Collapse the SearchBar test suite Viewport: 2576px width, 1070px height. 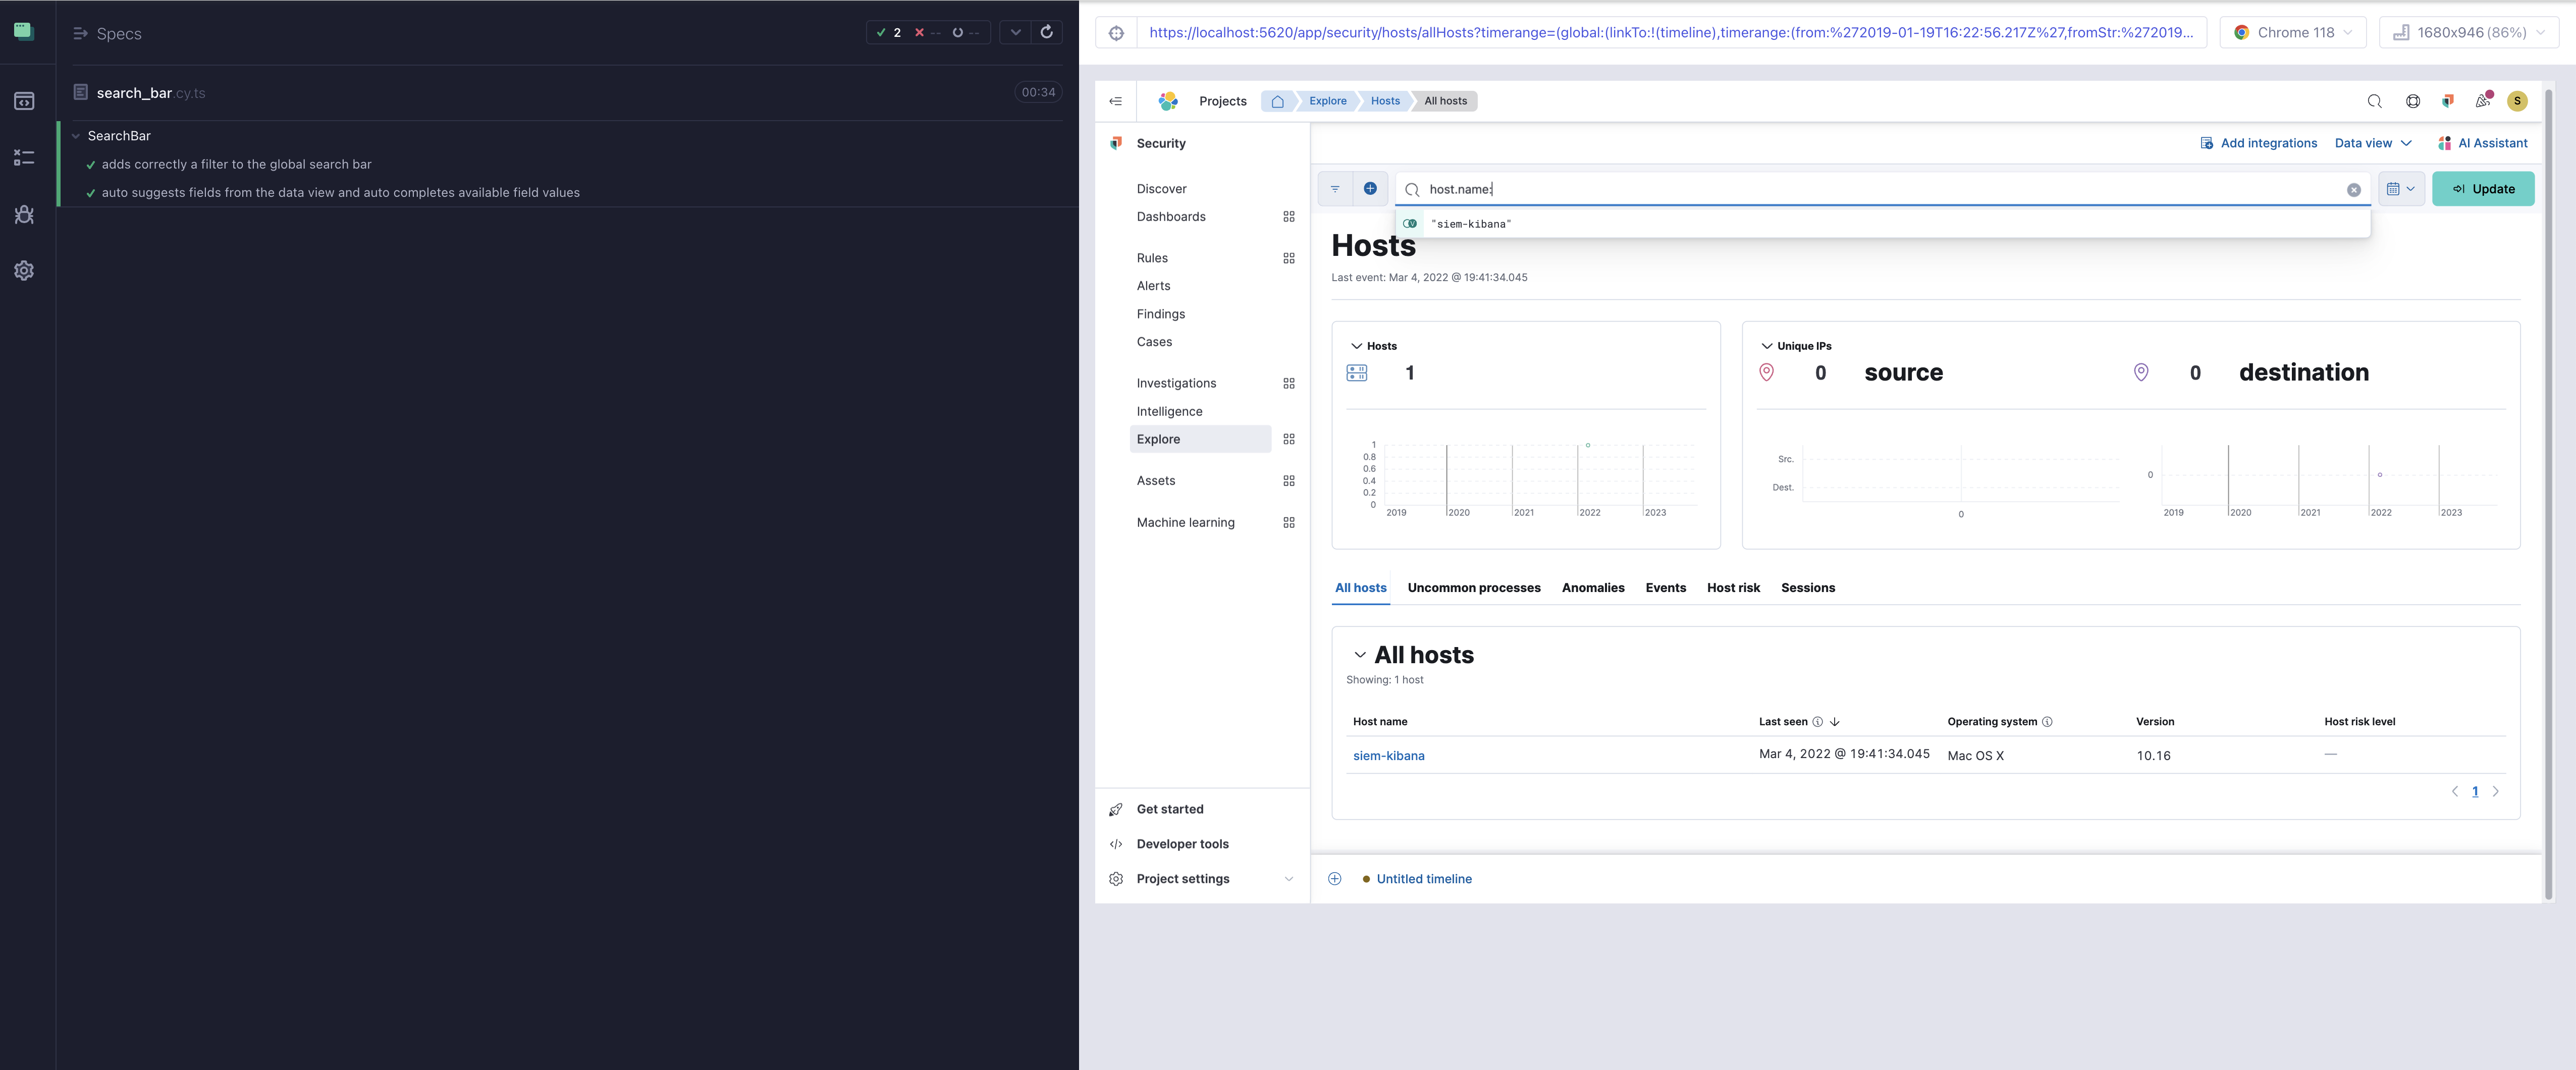point(76,136)
